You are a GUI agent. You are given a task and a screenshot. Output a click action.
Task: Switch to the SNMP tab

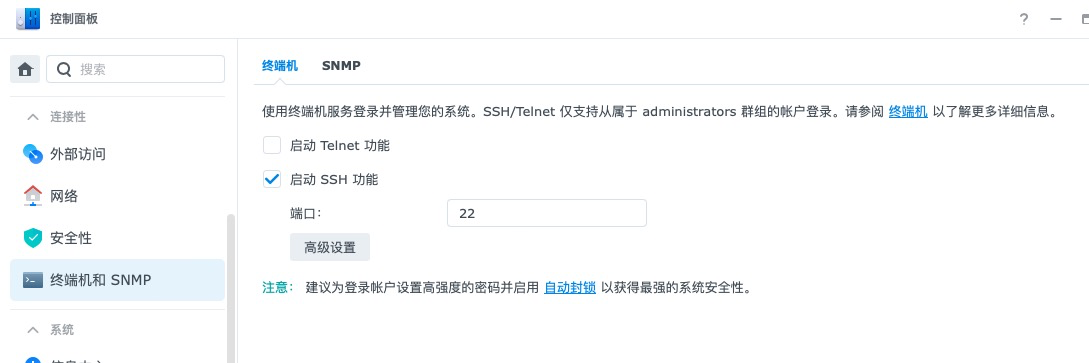point(341,66)
